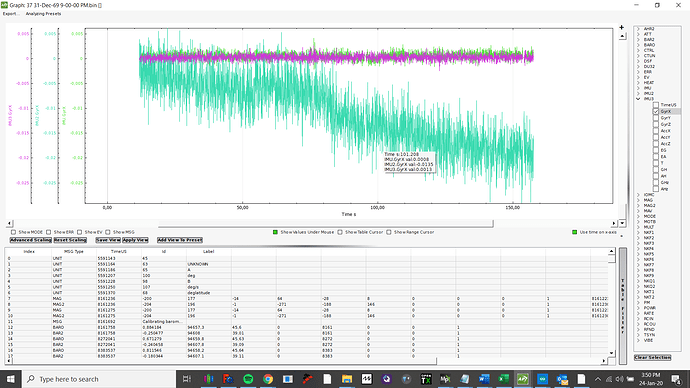Expand the CTUN tree node

pyautogui.click(x=638, y=55)
